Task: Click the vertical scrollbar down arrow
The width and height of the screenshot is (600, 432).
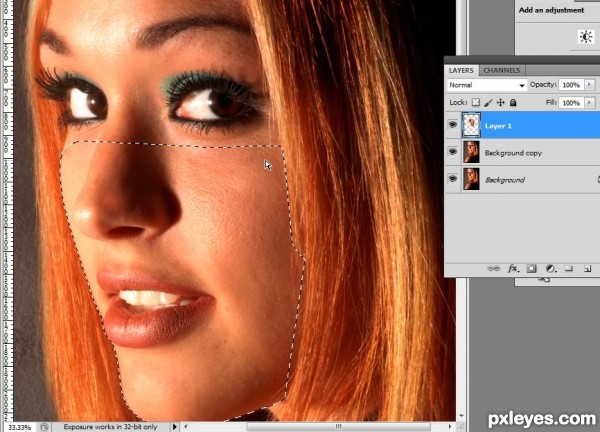Action: pyautogui.click(x=461, y=416)
